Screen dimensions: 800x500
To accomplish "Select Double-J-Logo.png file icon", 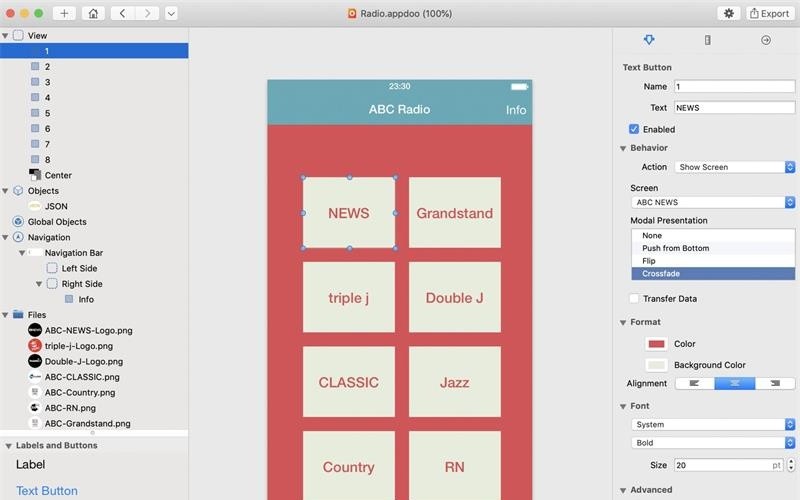I will (x=35, y=361).
